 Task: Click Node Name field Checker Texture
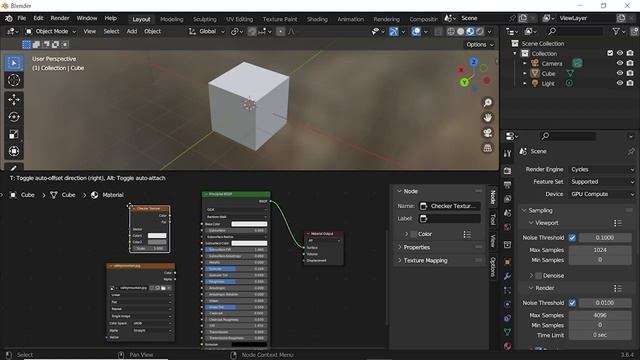pyautogui.click(x=449, y=206)
